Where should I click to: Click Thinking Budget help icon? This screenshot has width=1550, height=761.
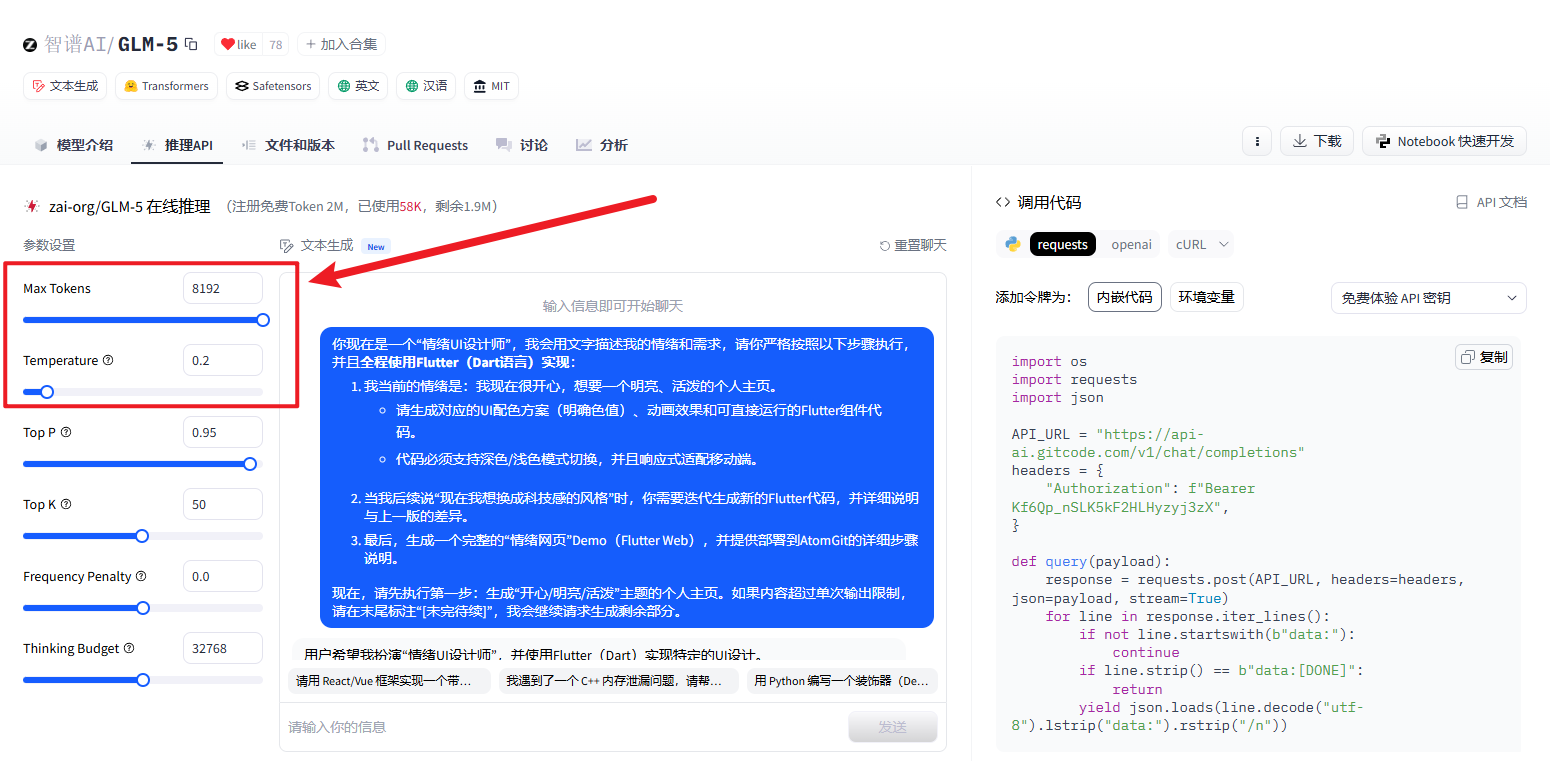click(x=129, y=648)
